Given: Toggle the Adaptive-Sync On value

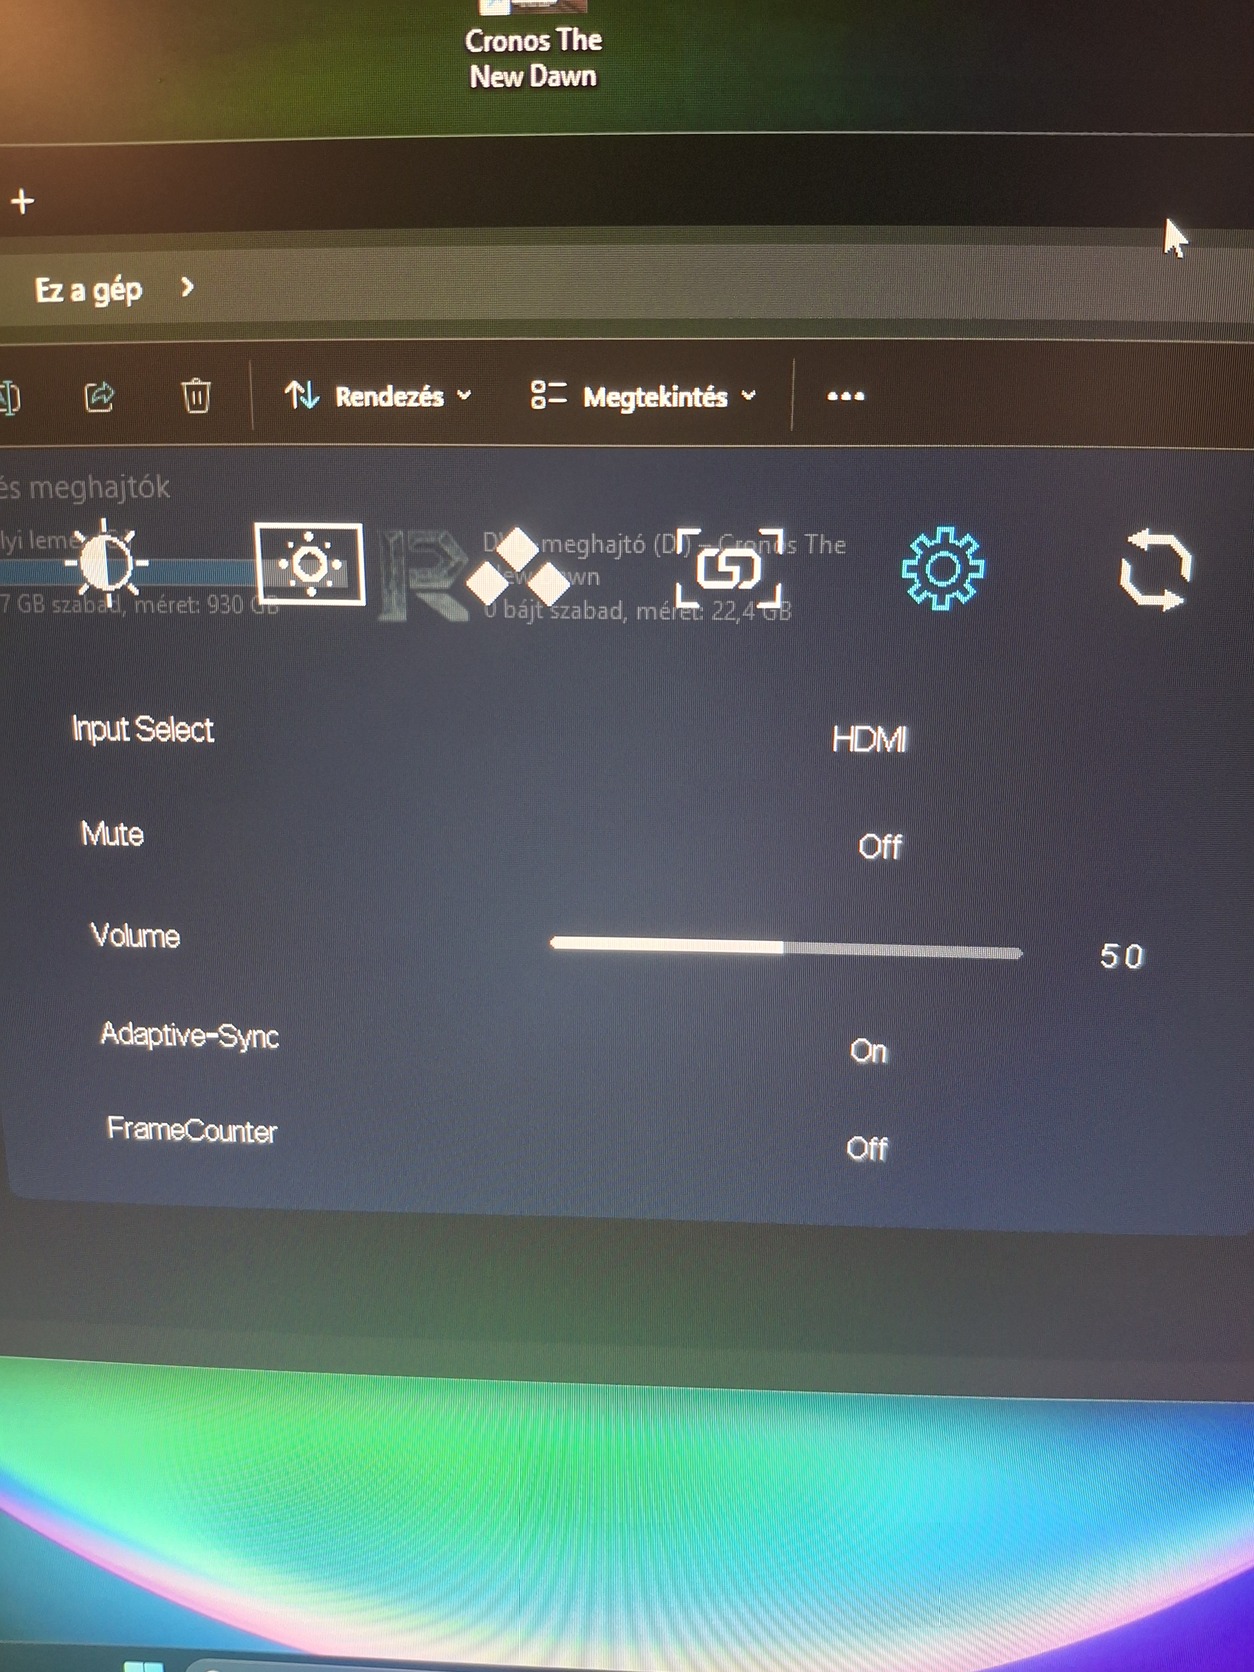Looking at the screenshot, I should pyautogui.click(x=869, y=1051).
